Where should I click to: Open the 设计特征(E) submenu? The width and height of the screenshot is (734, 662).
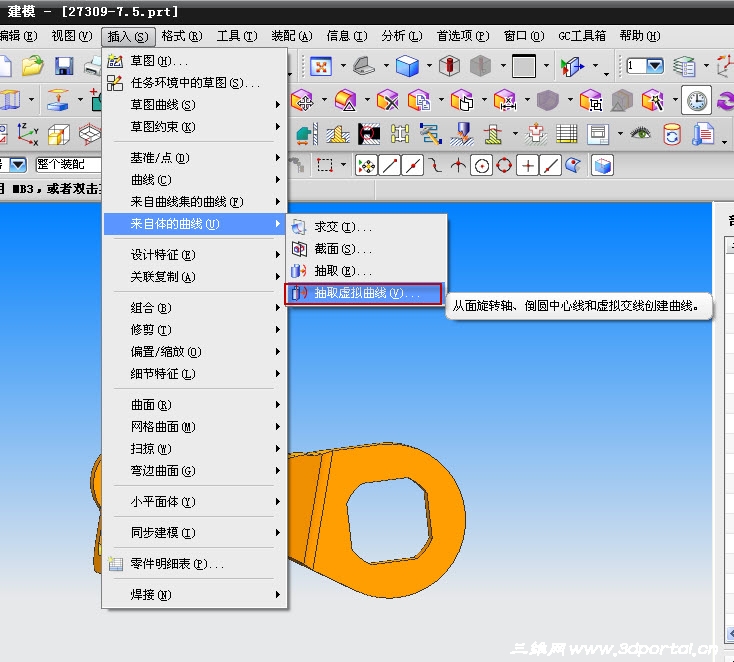pyautogui.click(x=195, y=255)
